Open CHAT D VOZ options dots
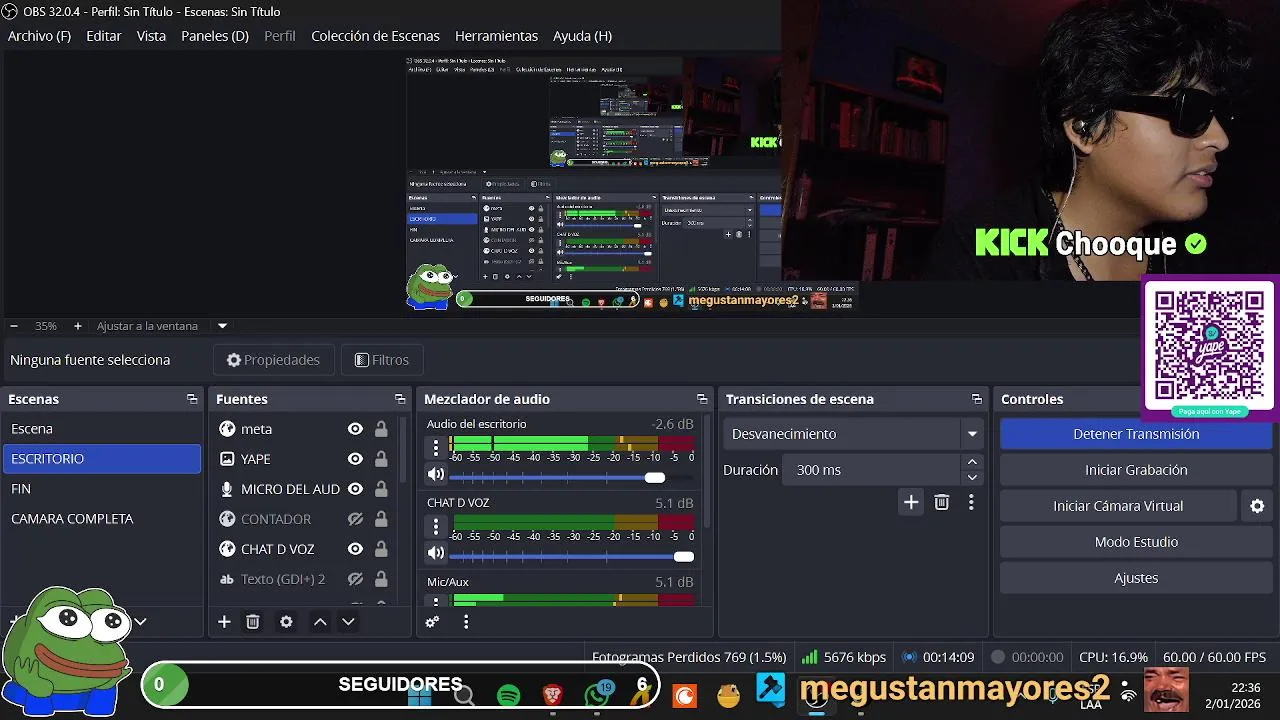 click(x=436, y=526)
